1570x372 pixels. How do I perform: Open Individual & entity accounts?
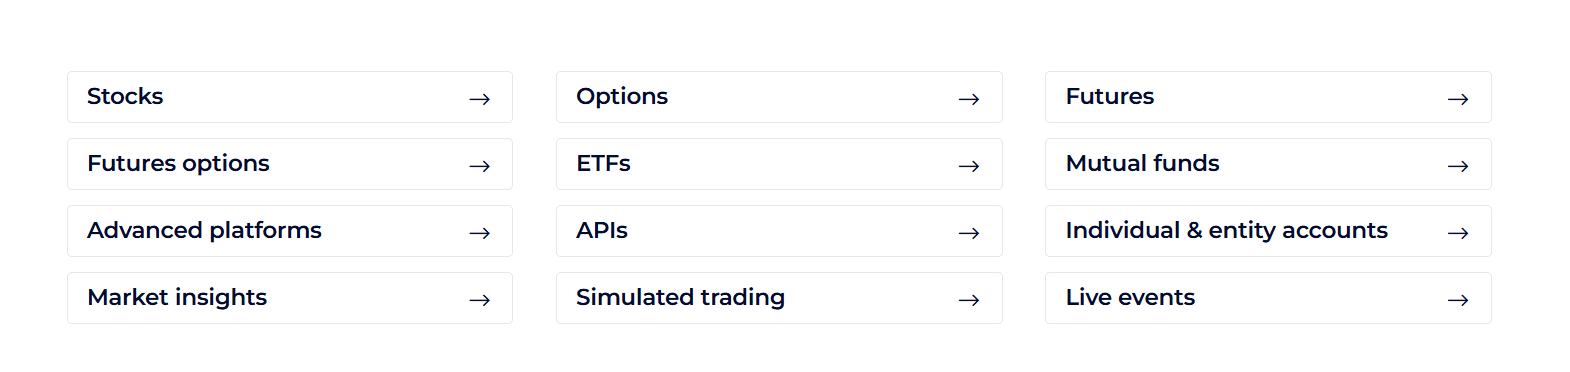point(1268,231)
